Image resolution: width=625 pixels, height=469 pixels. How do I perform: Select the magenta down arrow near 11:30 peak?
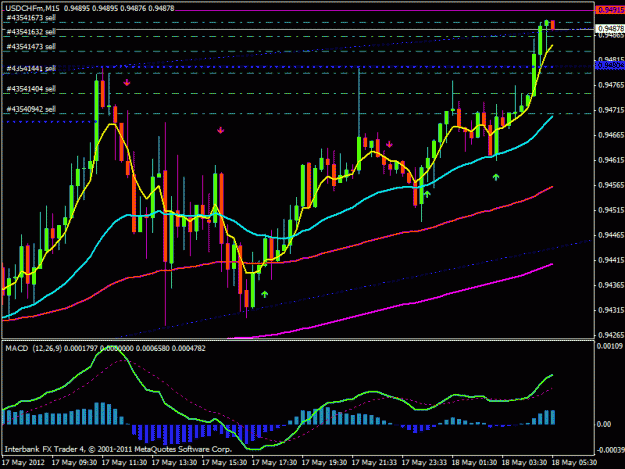point(126,82)
